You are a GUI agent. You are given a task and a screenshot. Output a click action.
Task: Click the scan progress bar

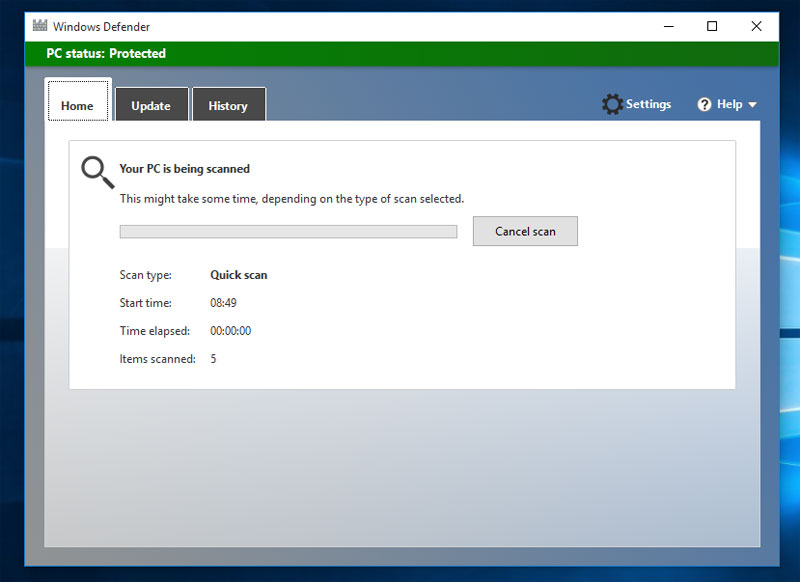pos(288,232)
